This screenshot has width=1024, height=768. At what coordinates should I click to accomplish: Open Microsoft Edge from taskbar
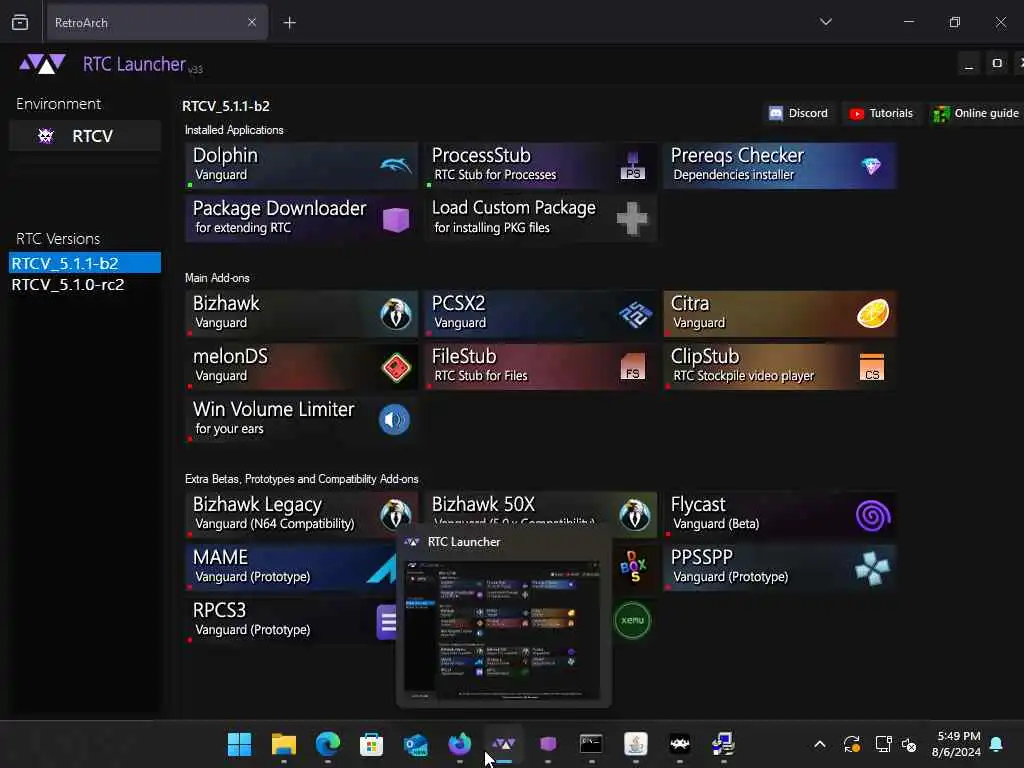click(x=328, y=744)
